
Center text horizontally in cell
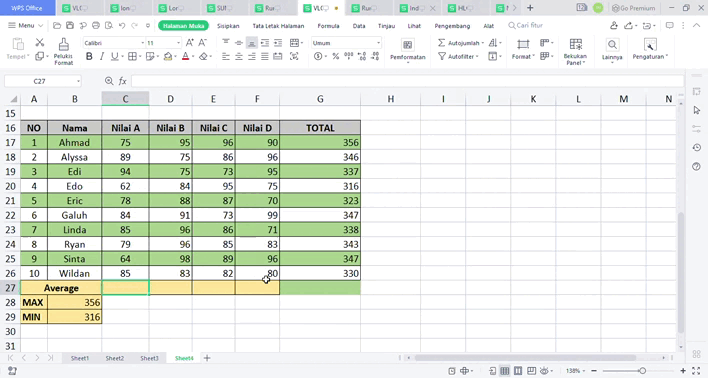239,56
